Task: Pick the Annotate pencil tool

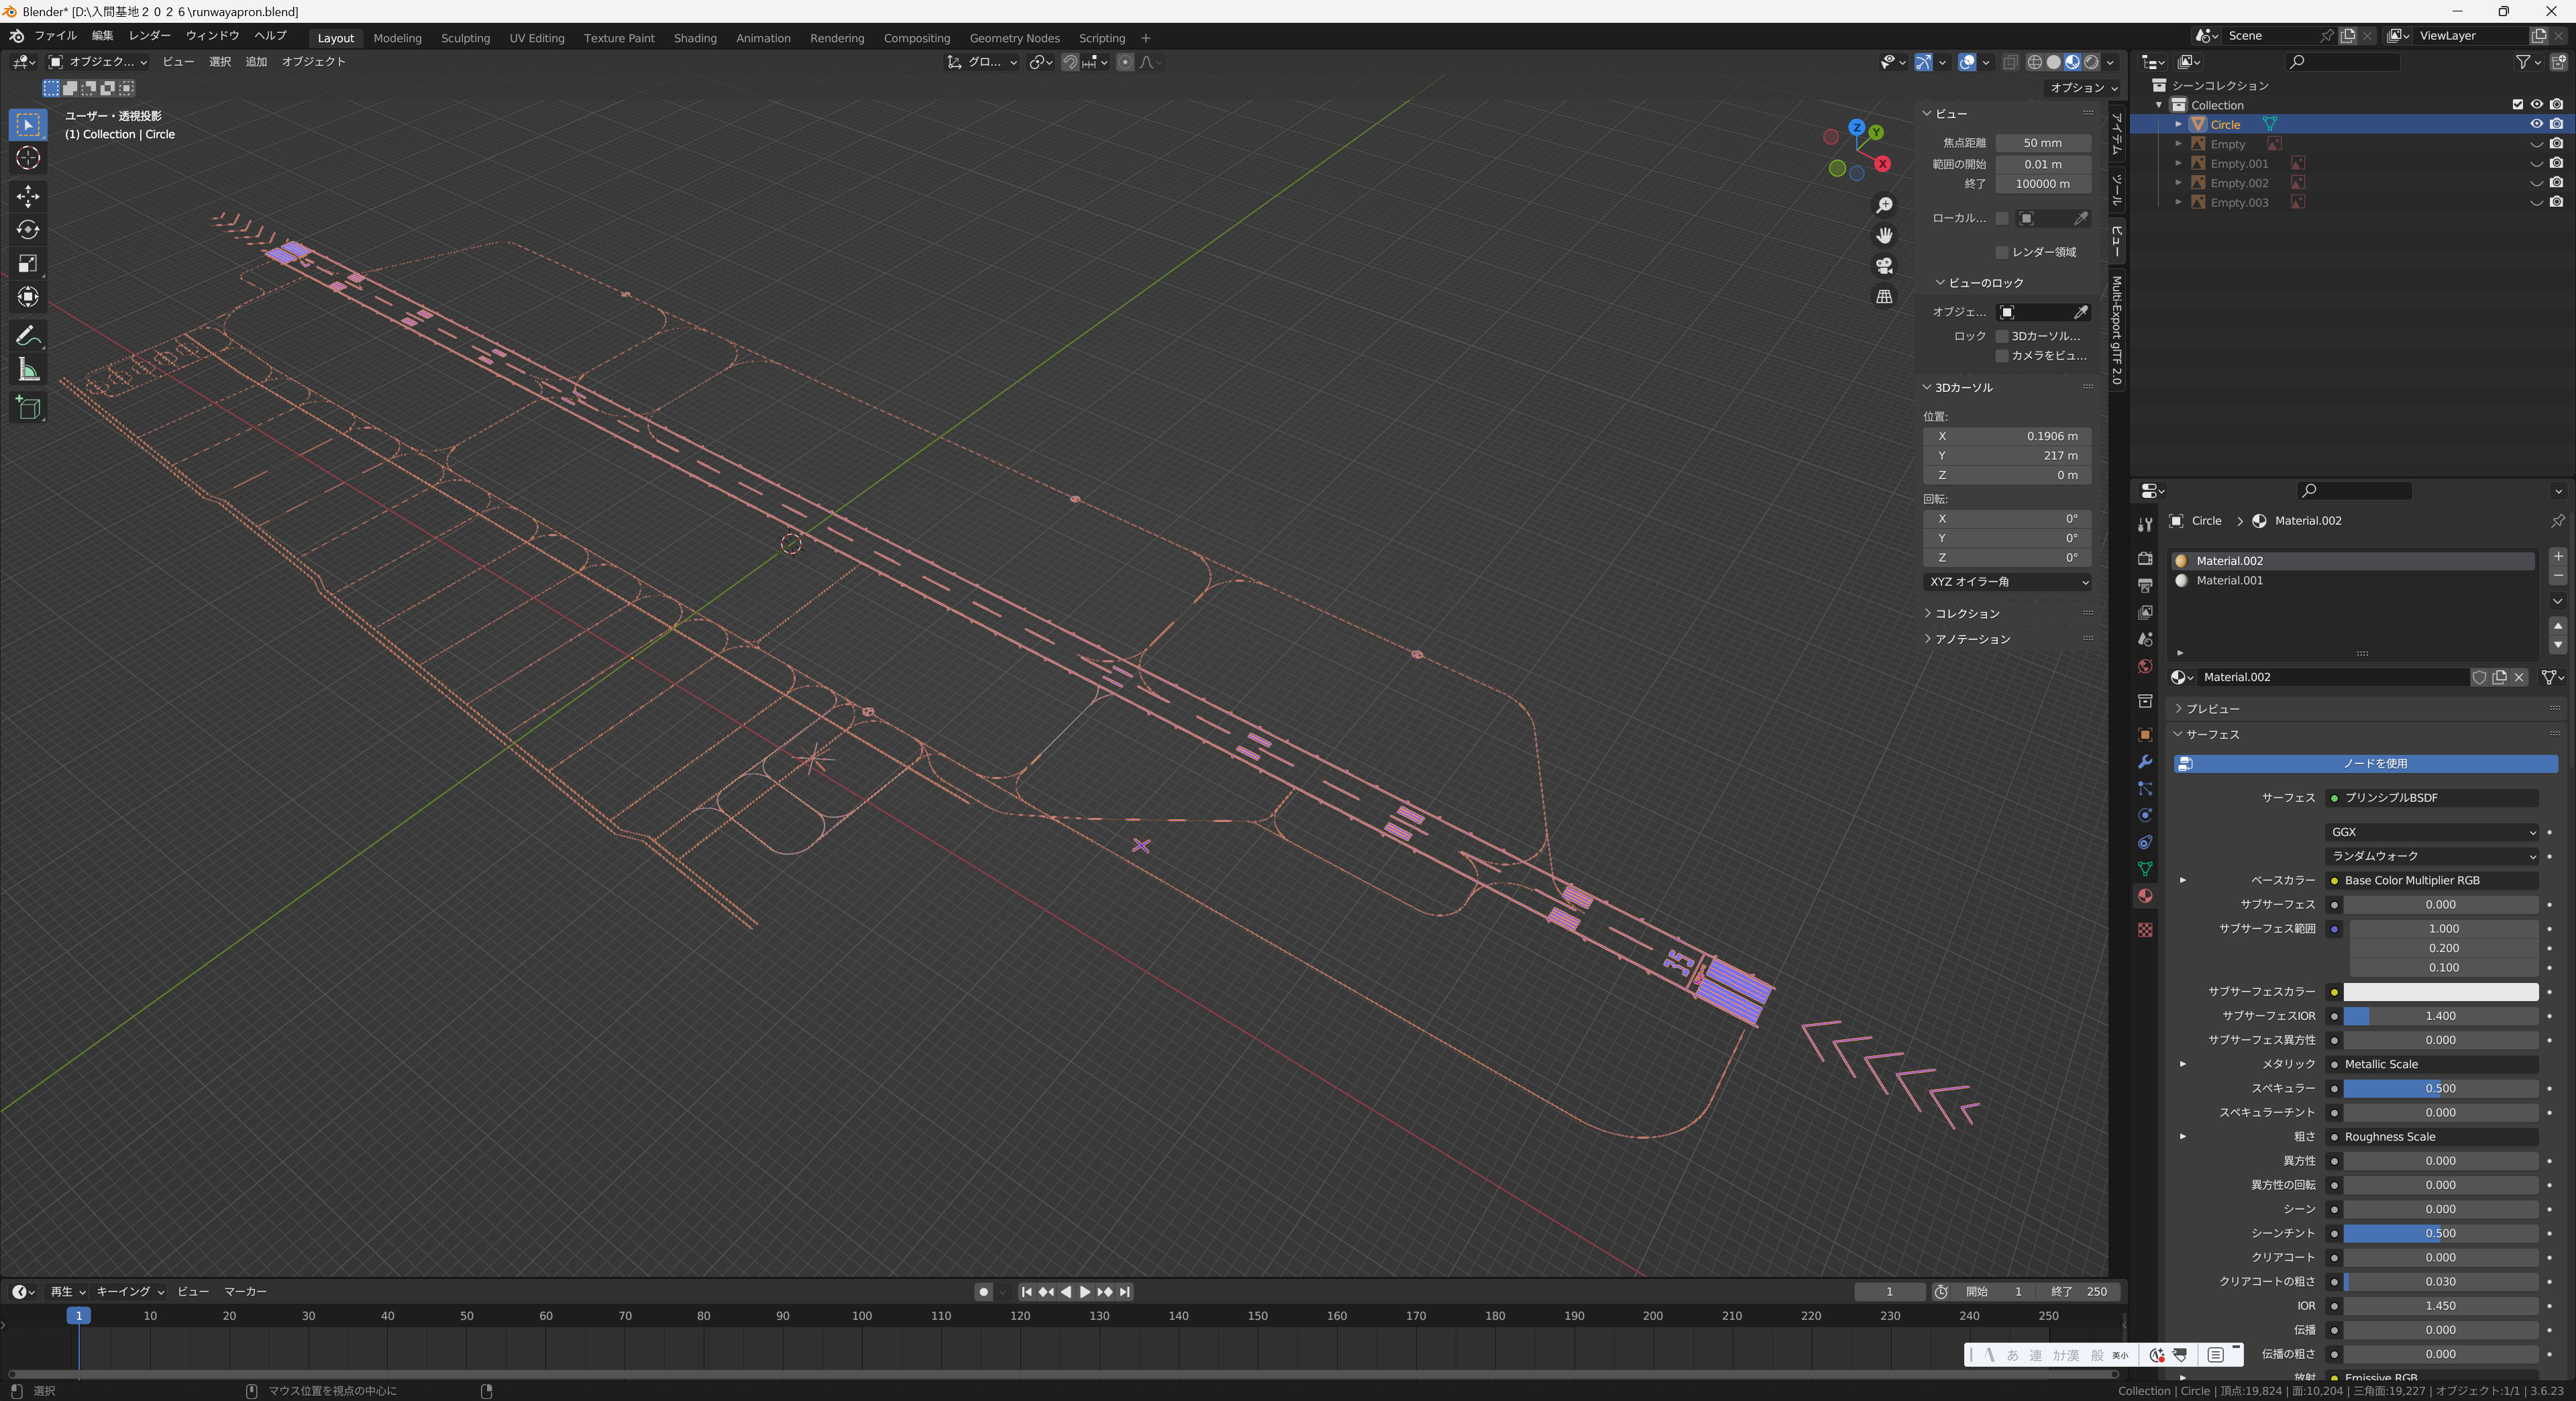Action: [x=28, y=335]
